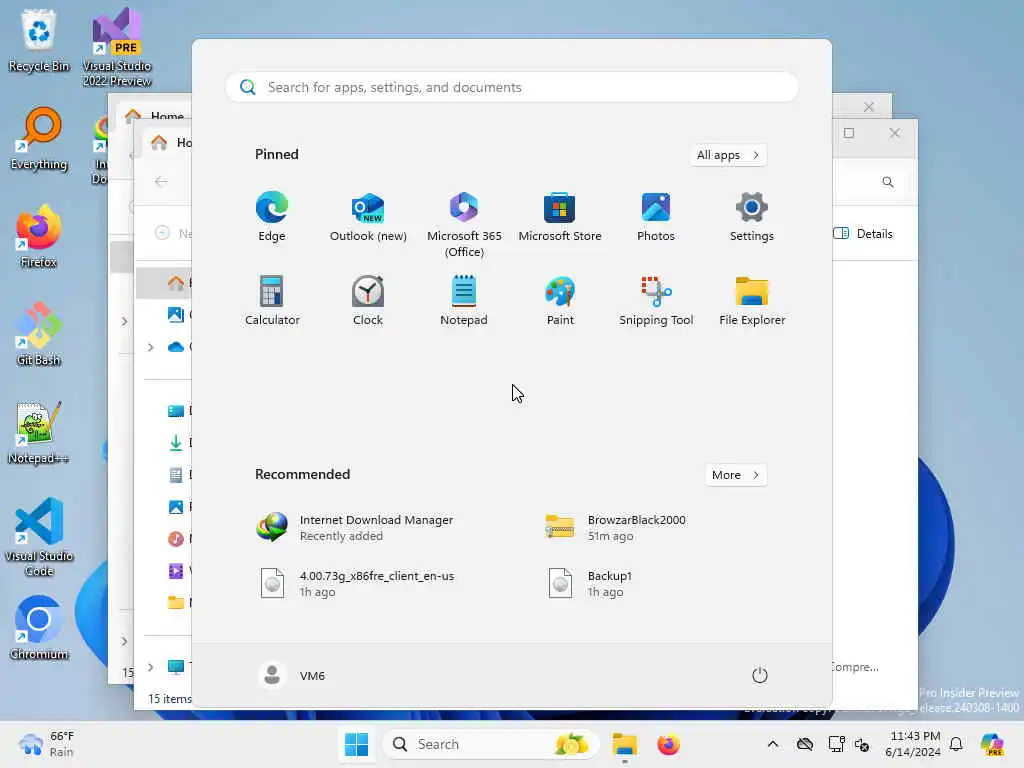Open Edge from pinned apps

click(272, 217)
